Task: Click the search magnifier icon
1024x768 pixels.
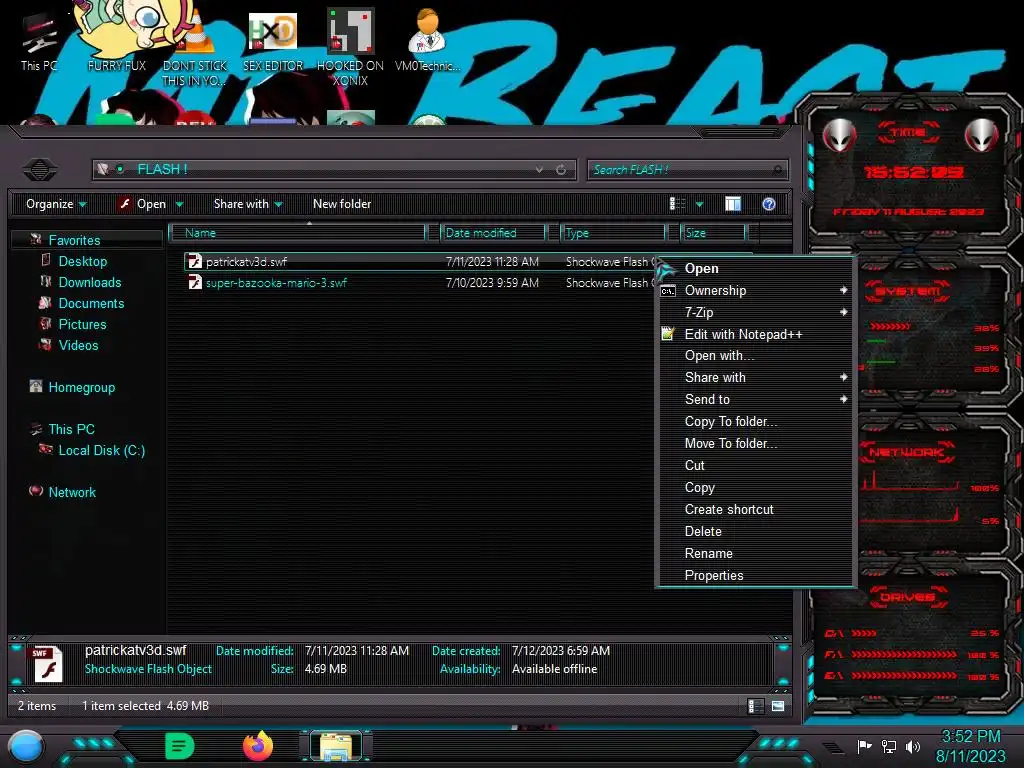Action: (x=777, y=170)
